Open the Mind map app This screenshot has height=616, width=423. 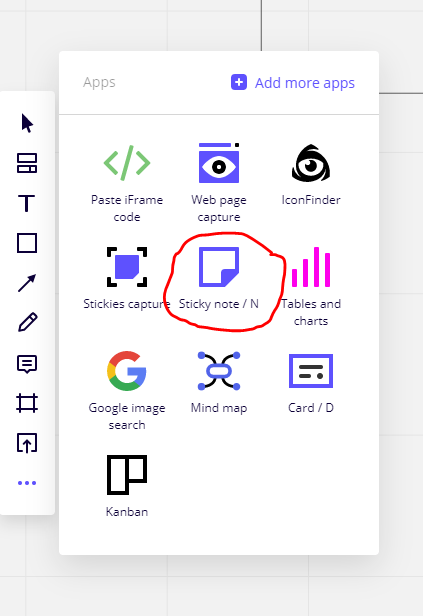click(x=219, y=383)
